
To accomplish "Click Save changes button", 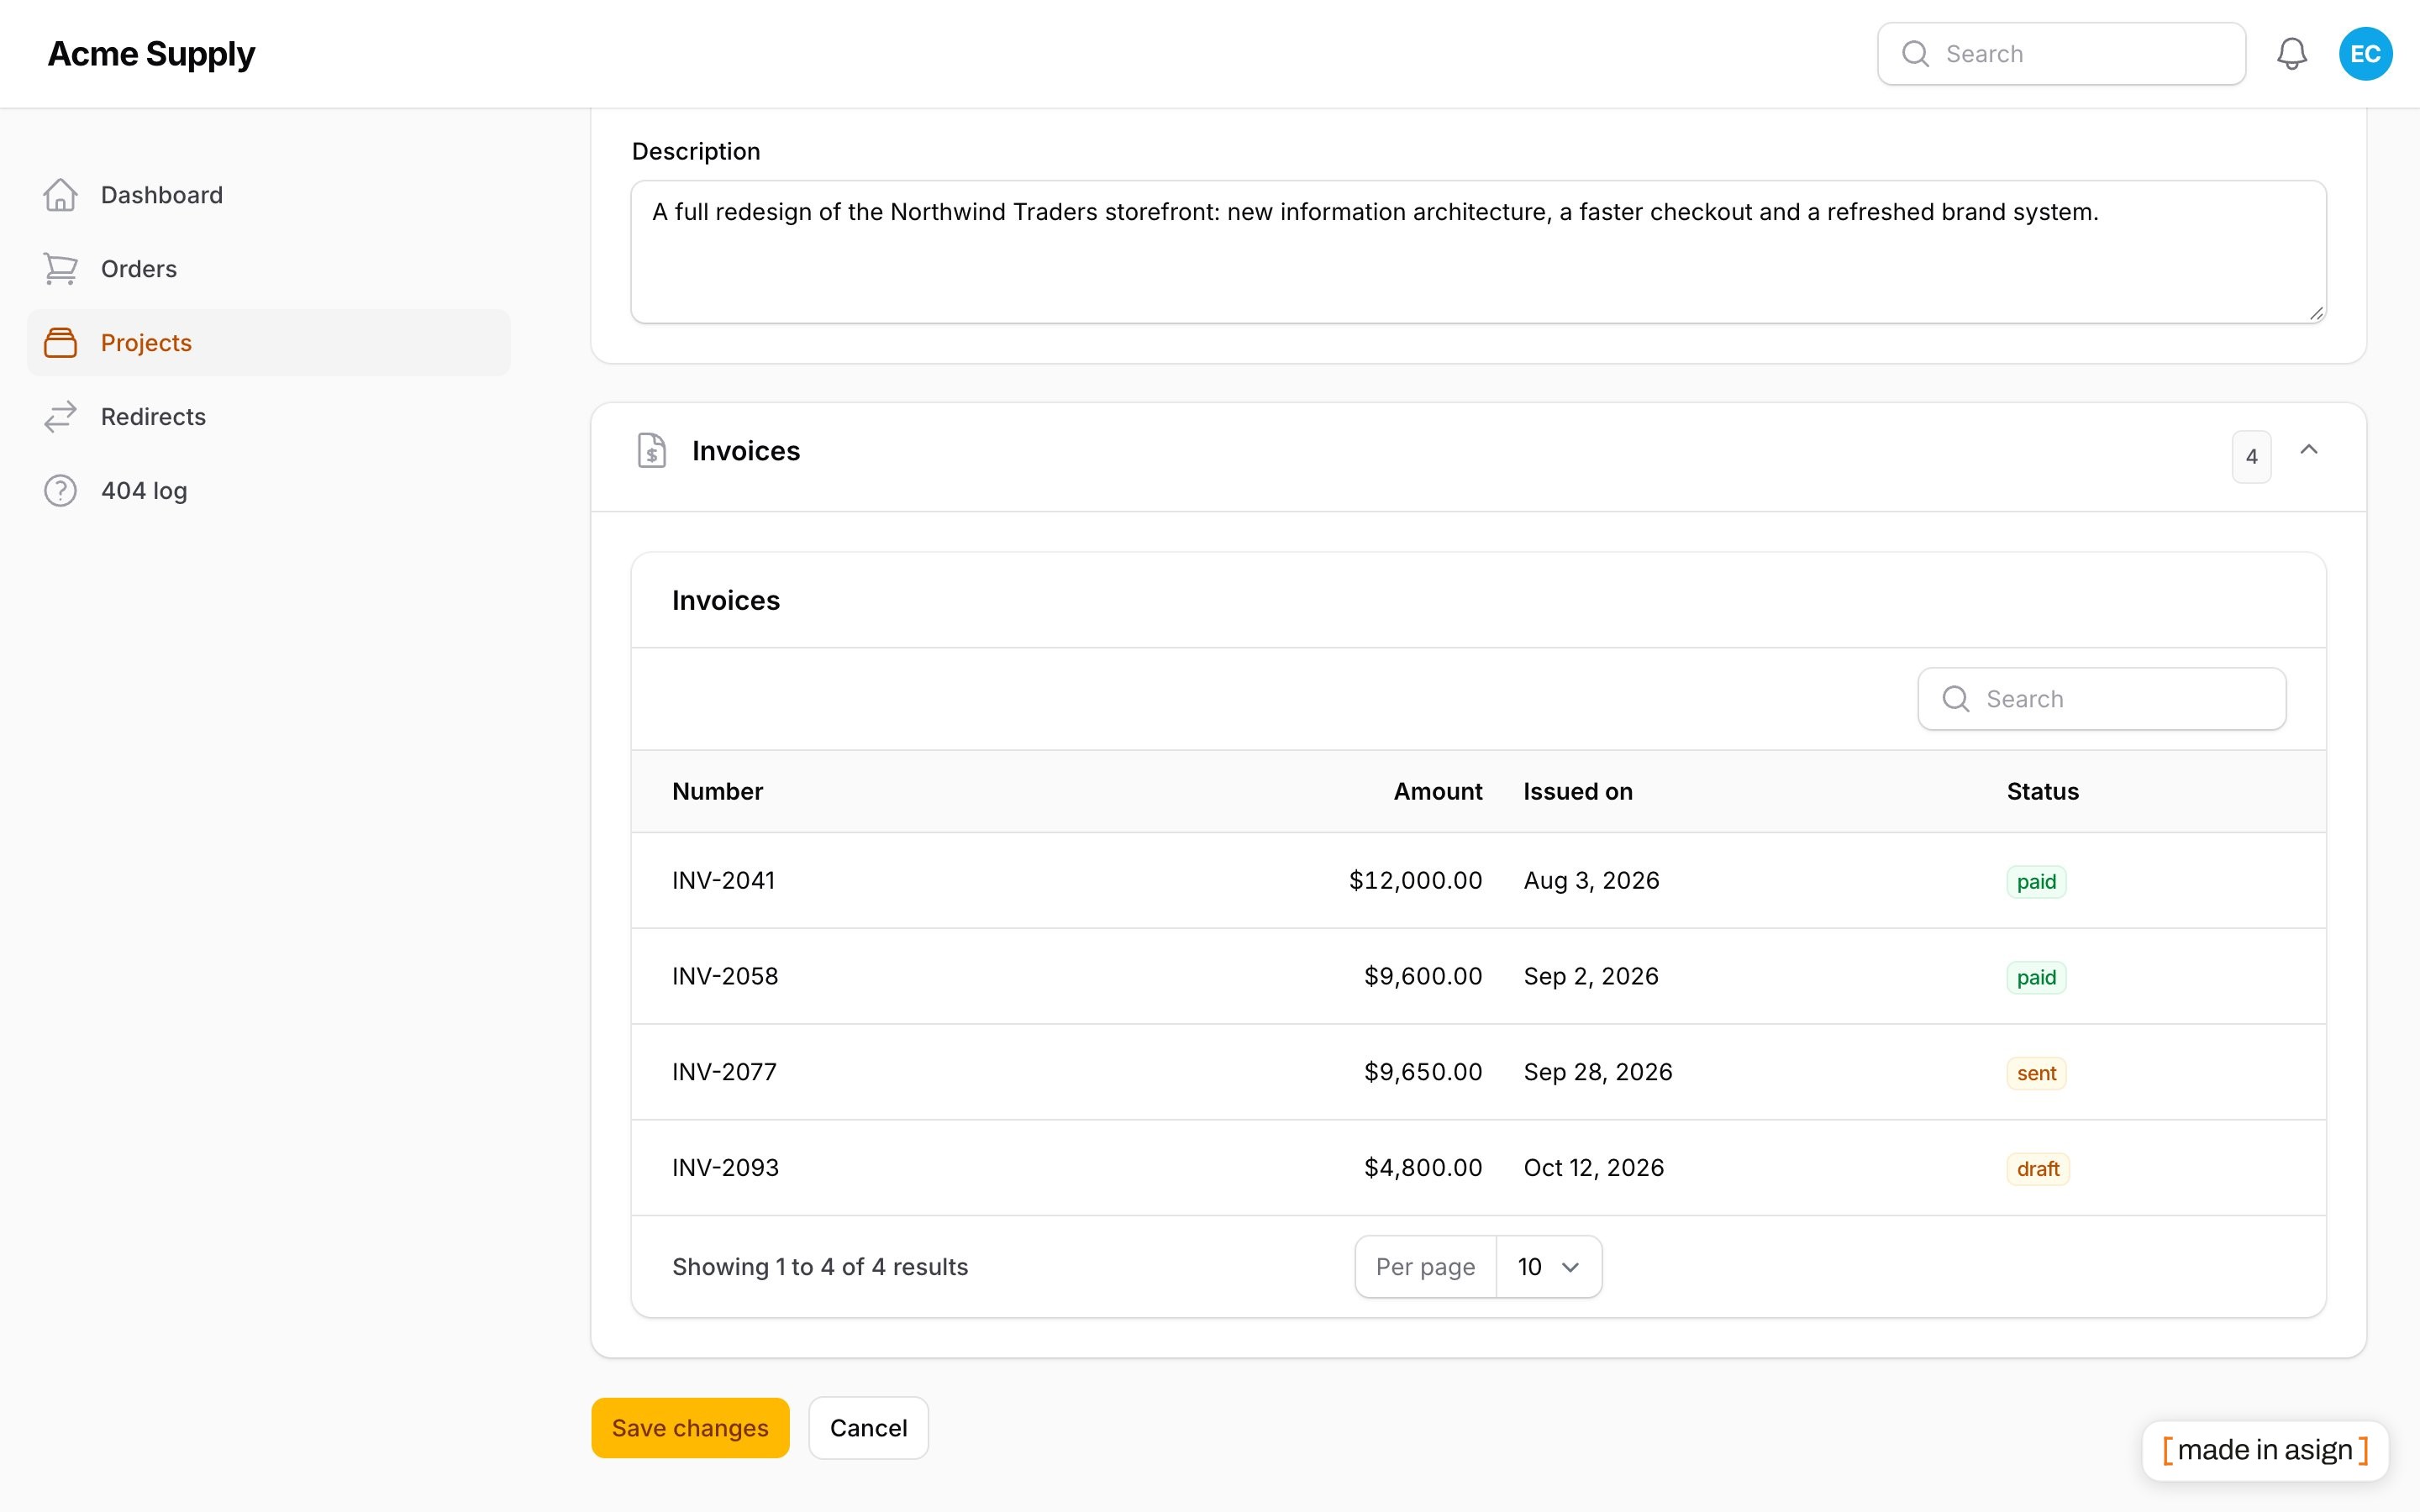I will click(690, 1428).
